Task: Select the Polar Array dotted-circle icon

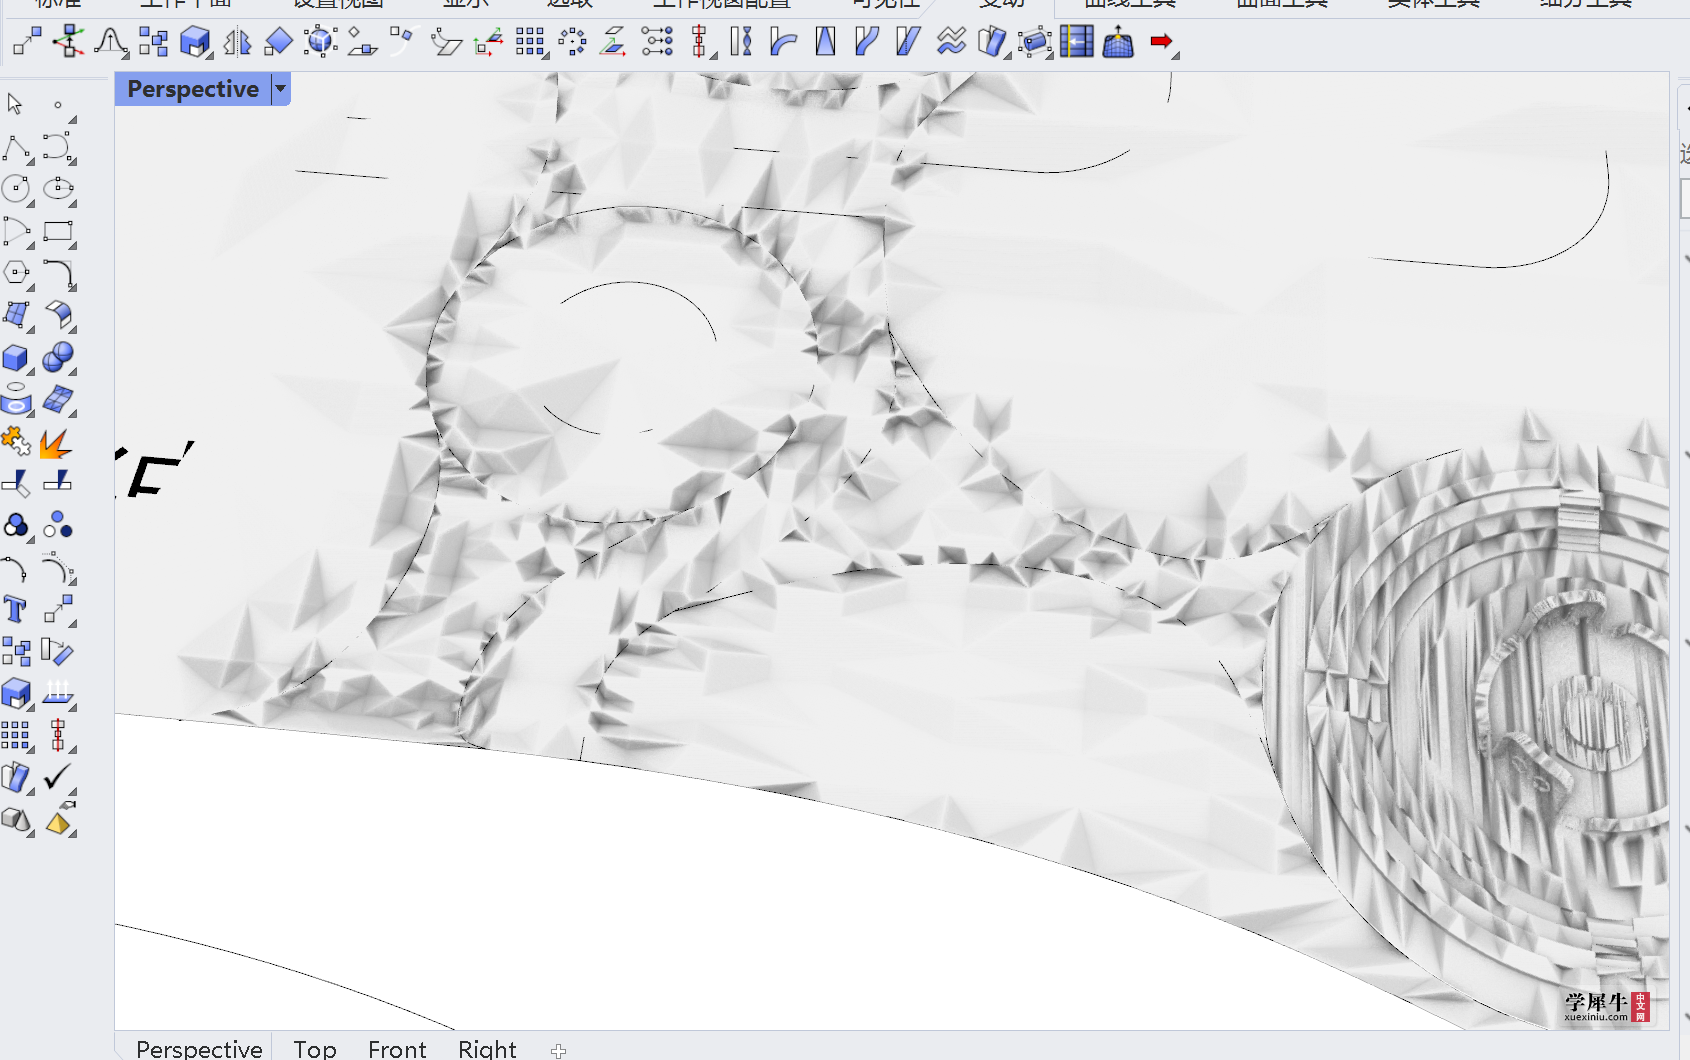Action: tap(572, 42)
